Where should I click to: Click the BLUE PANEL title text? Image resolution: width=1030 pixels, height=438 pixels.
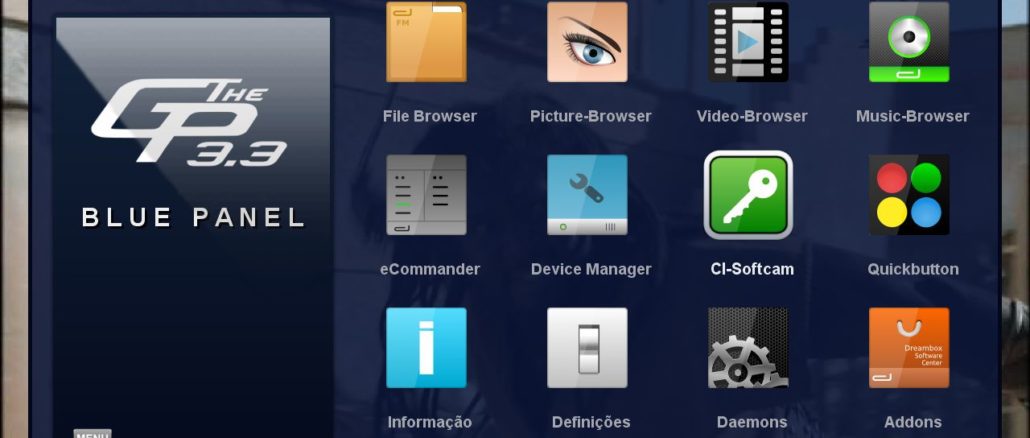tap(194, 217)
